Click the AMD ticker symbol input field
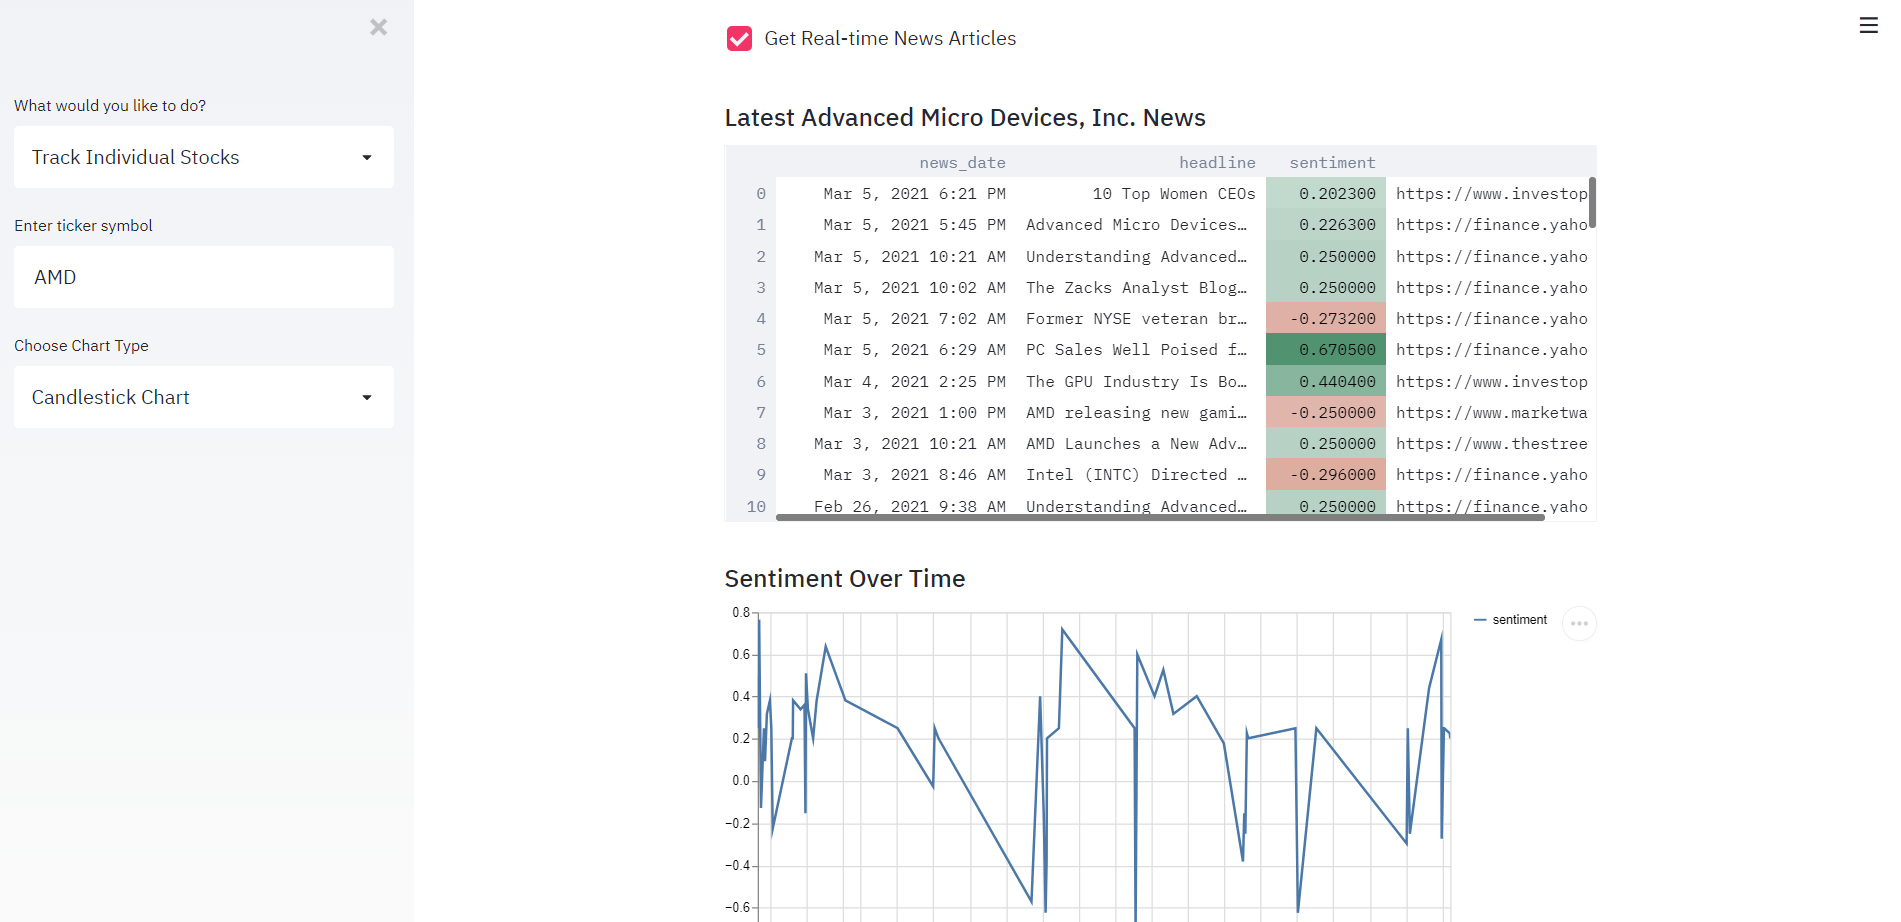 204,277
